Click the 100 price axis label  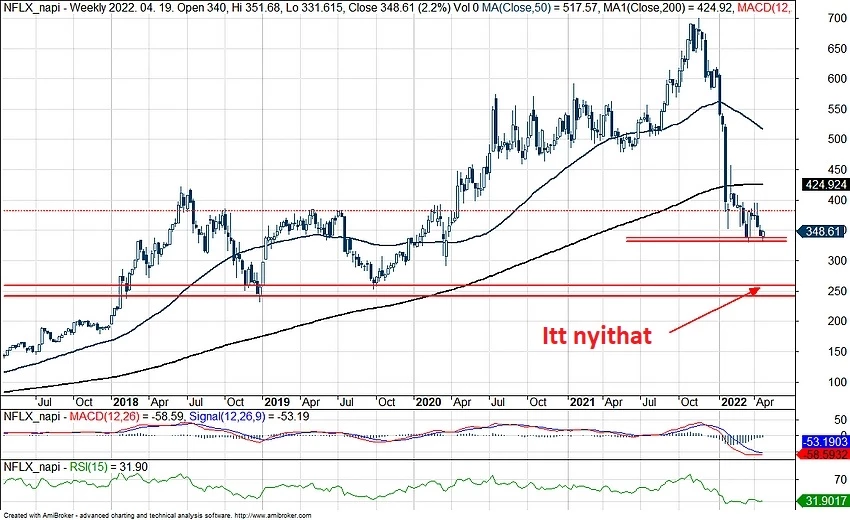[x=837, y=382]
